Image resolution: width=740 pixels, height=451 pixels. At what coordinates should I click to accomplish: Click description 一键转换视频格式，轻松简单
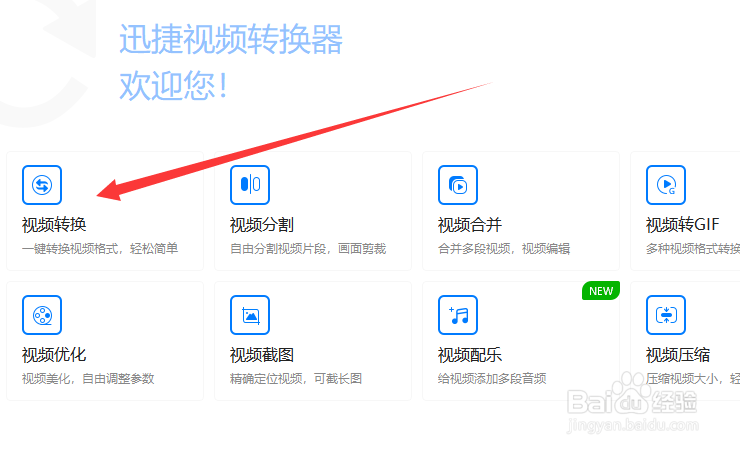point(100,249)
